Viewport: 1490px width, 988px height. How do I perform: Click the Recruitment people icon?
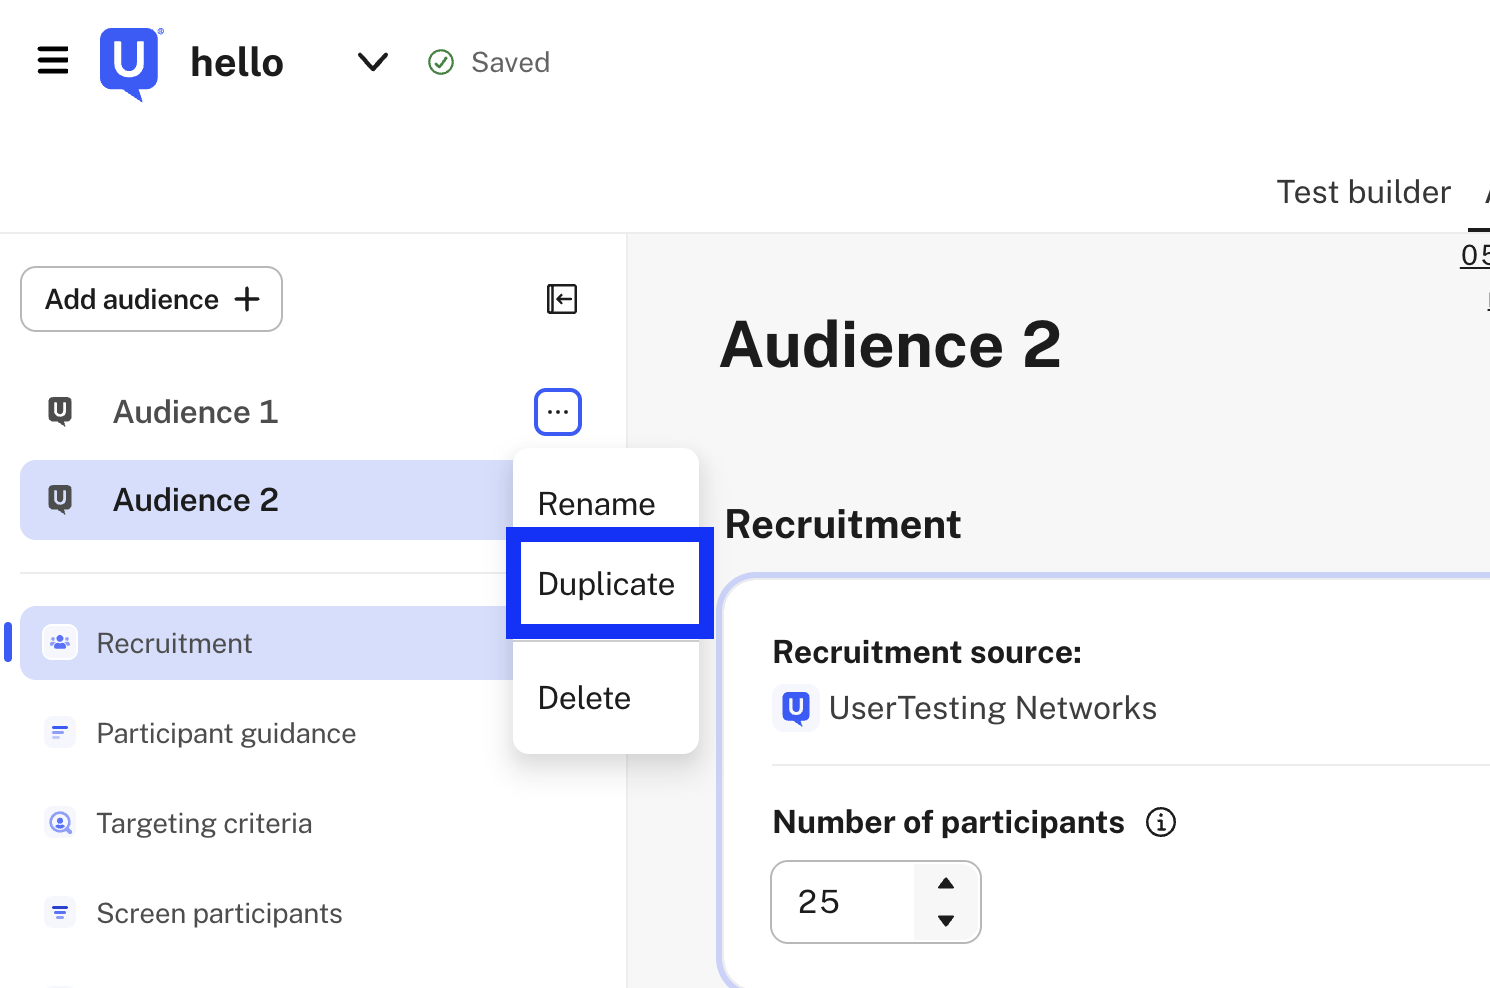pyautogui.click(x=60, y=643)
